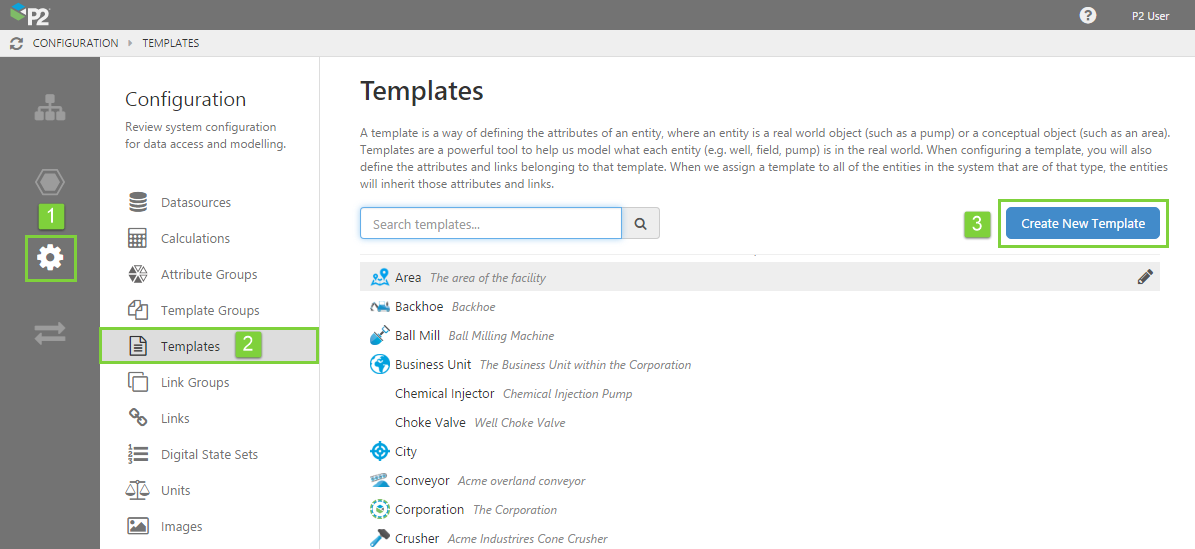This screenshot has height=549, width=1195.
Task: Open Template Groups in the sidebar
Action: [x=209, y=311]
